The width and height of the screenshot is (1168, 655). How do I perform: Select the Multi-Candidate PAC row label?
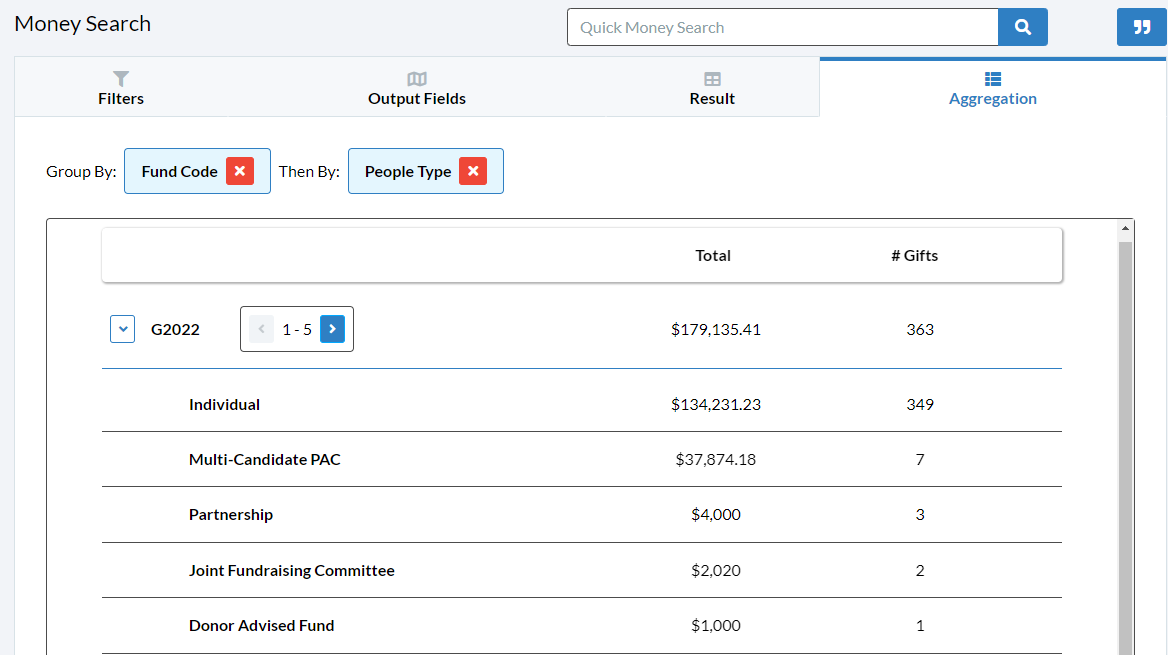click(x=264, y=460)
